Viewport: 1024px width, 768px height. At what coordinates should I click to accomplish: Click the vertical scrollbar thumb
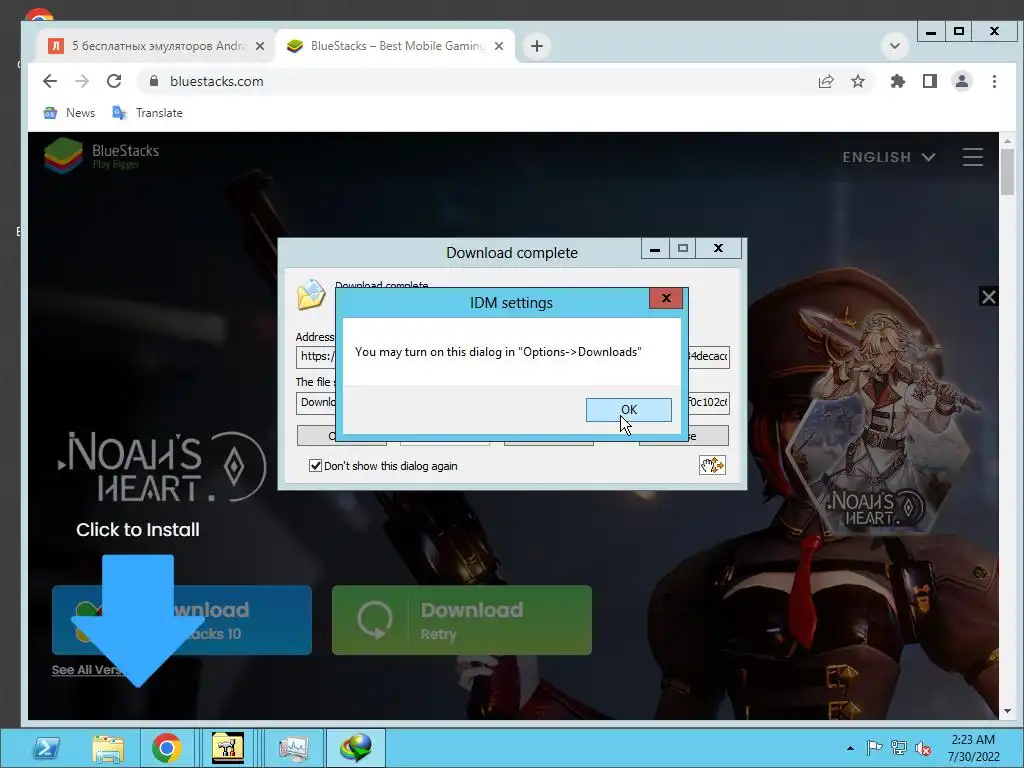pos(1007,172)
